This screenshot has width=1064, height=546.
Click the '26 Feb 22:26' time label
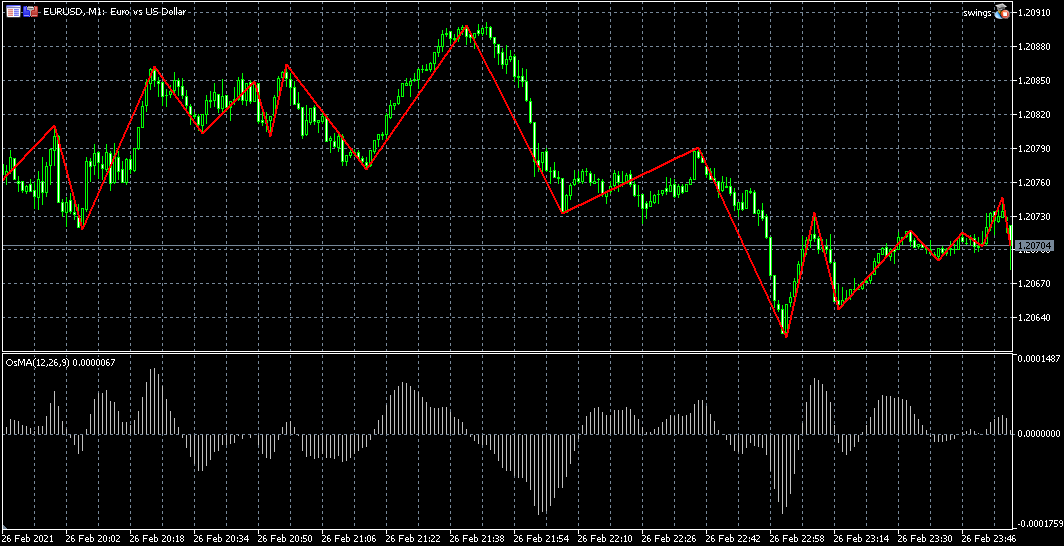(668, 539)
